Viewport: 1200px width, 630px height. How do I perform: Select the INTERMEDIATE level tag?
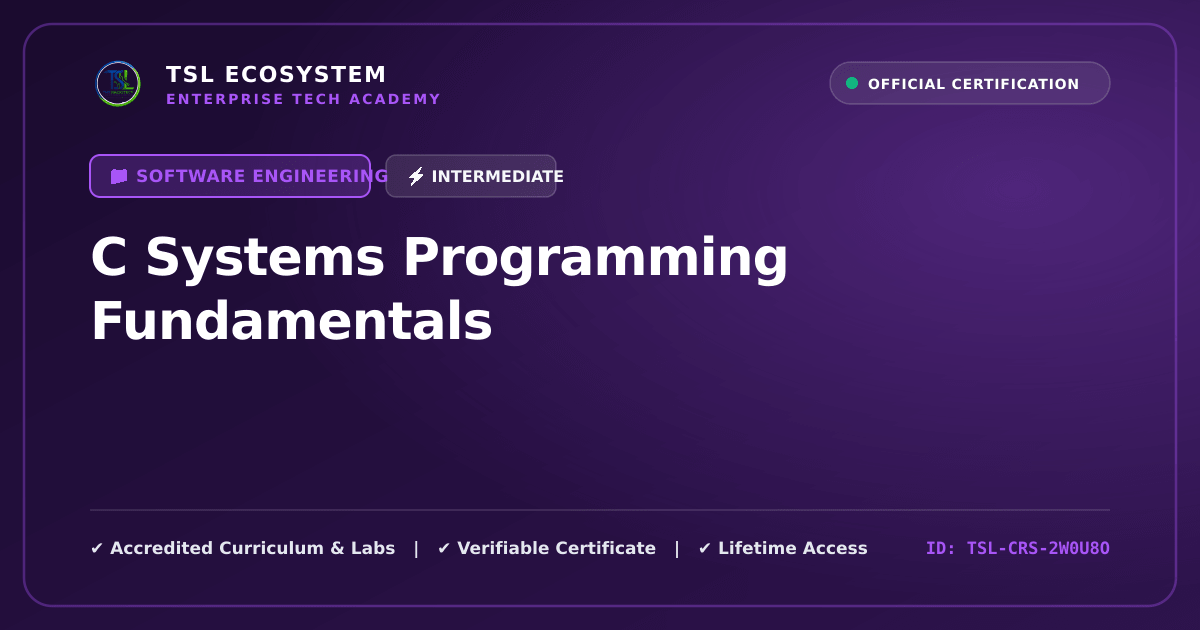tap(471, 176)
